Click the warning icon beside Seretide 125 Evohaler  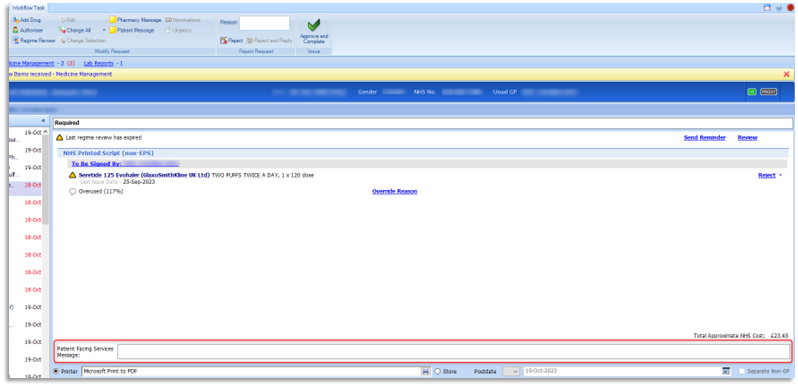(x=73, y=175)
